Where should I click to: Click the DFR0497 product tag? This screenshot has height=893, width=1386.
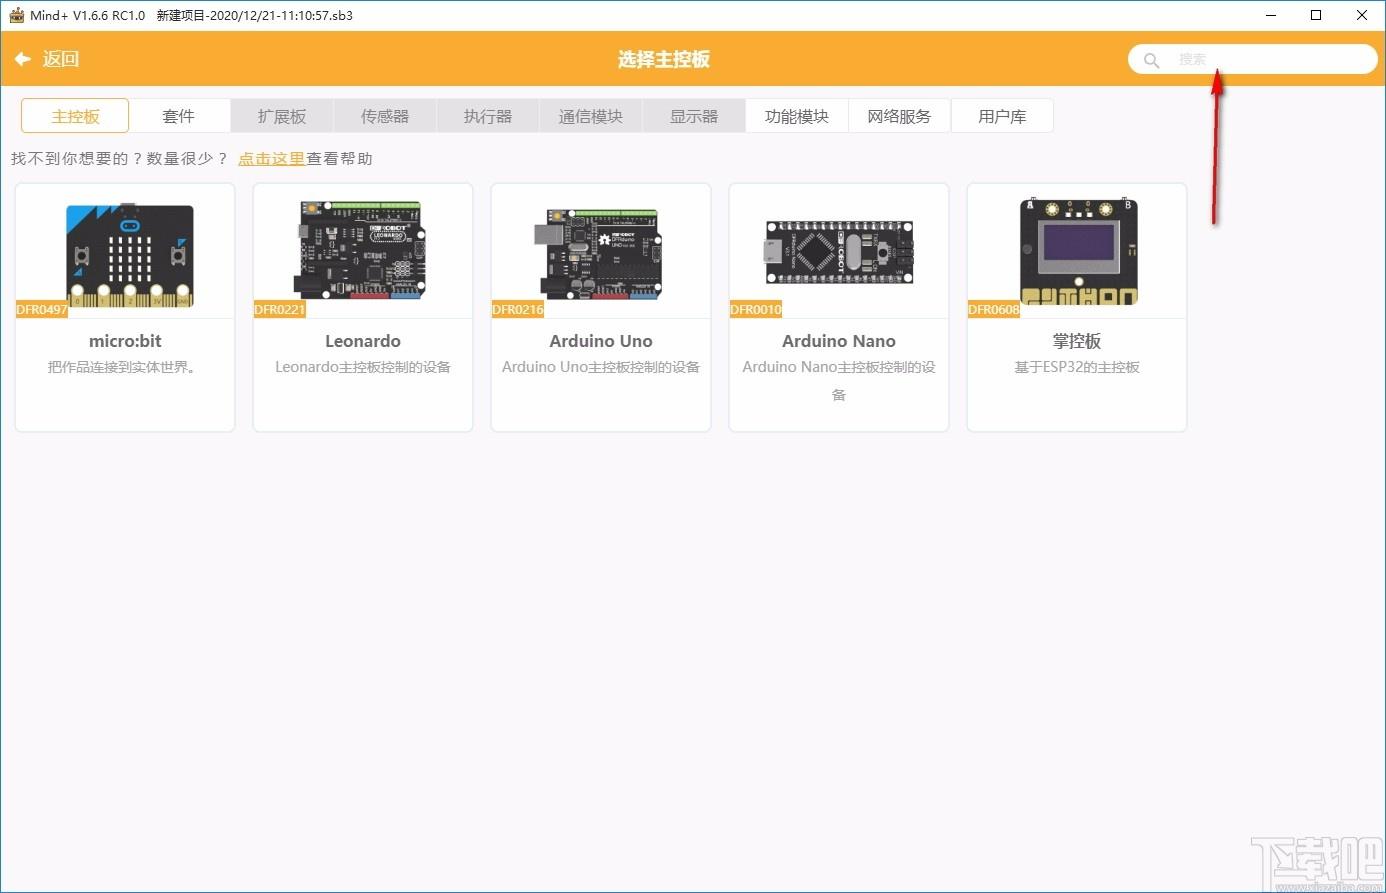42,310
